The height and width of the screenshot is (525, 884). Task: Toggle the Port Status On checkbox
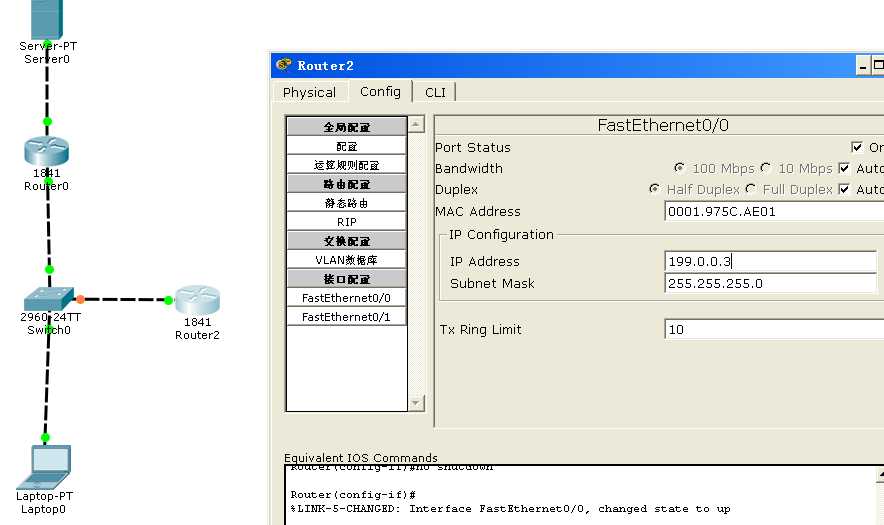click(857, 147)
